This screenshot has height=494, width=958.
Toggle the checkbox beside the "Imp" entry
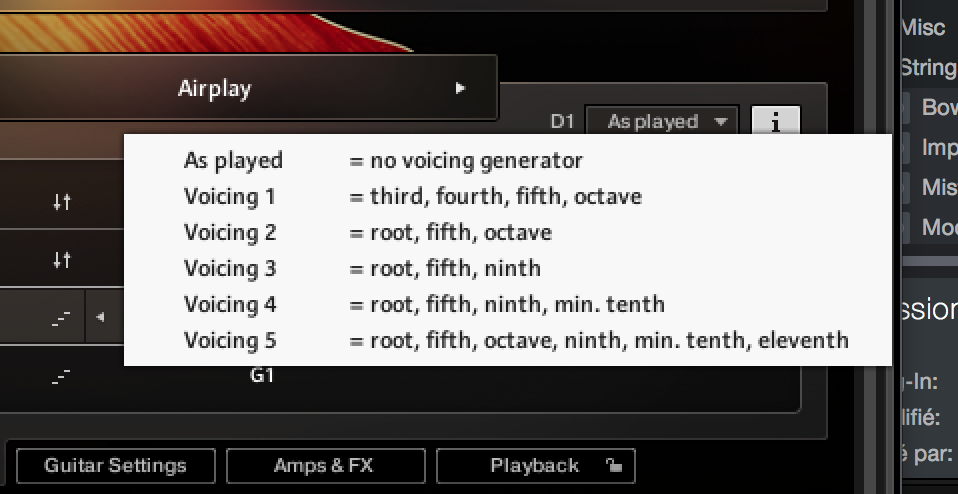pos(905,148)
